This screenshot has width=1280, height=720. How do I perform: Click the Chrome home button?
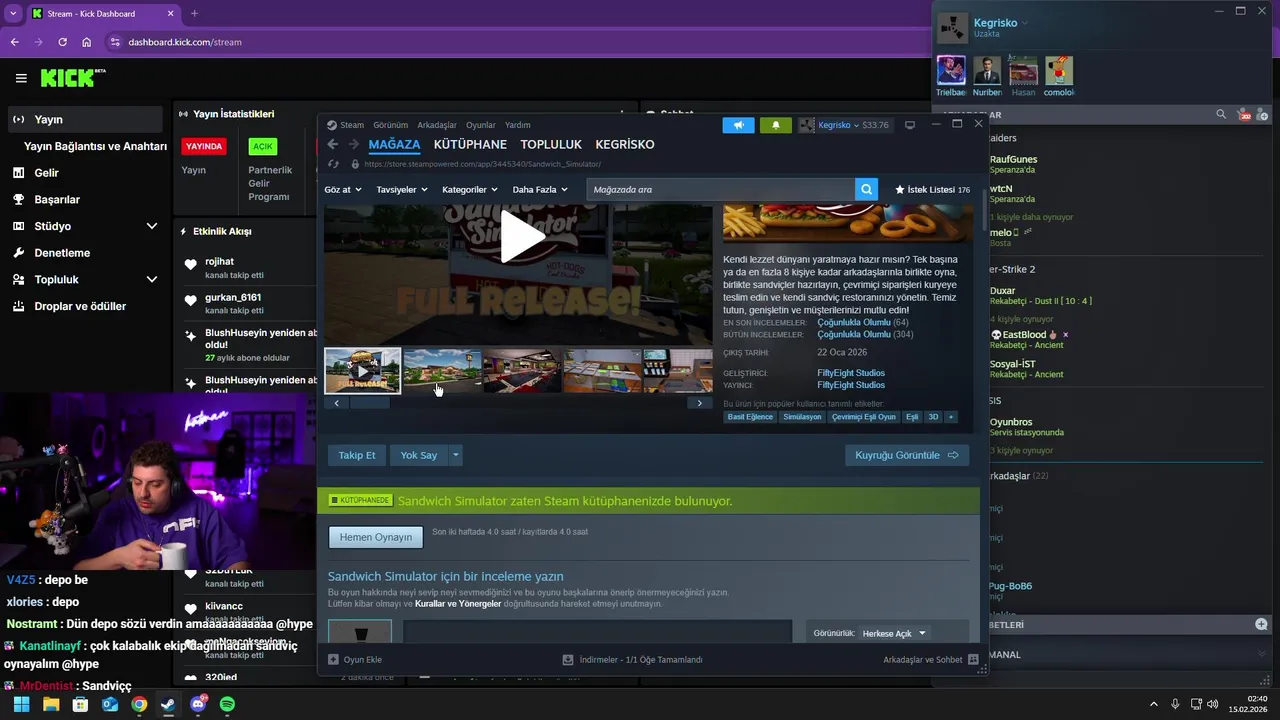[x=87, y=42]
